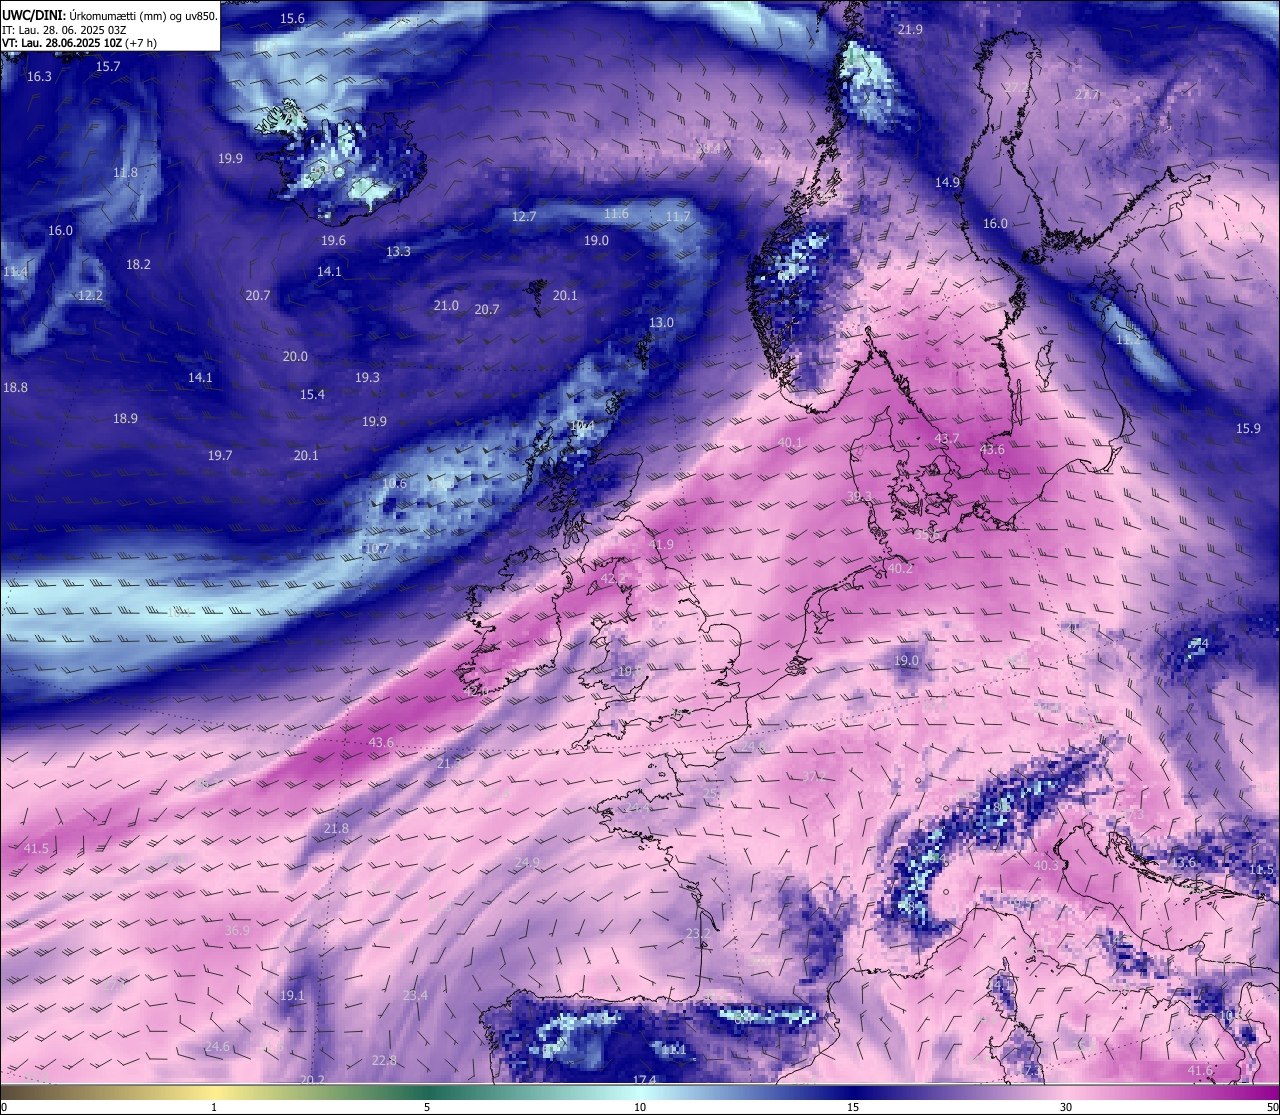
Task: Select the 36.9 value label
Action: [237, 930]
